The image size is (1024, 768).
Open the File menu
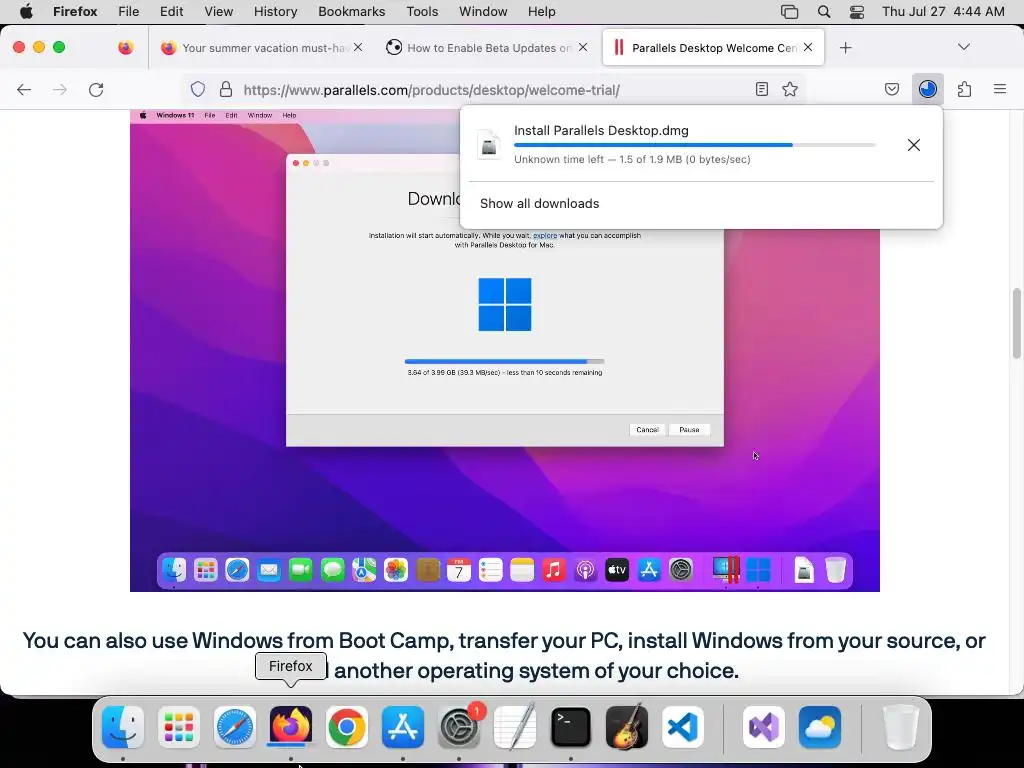click(128, 12)
